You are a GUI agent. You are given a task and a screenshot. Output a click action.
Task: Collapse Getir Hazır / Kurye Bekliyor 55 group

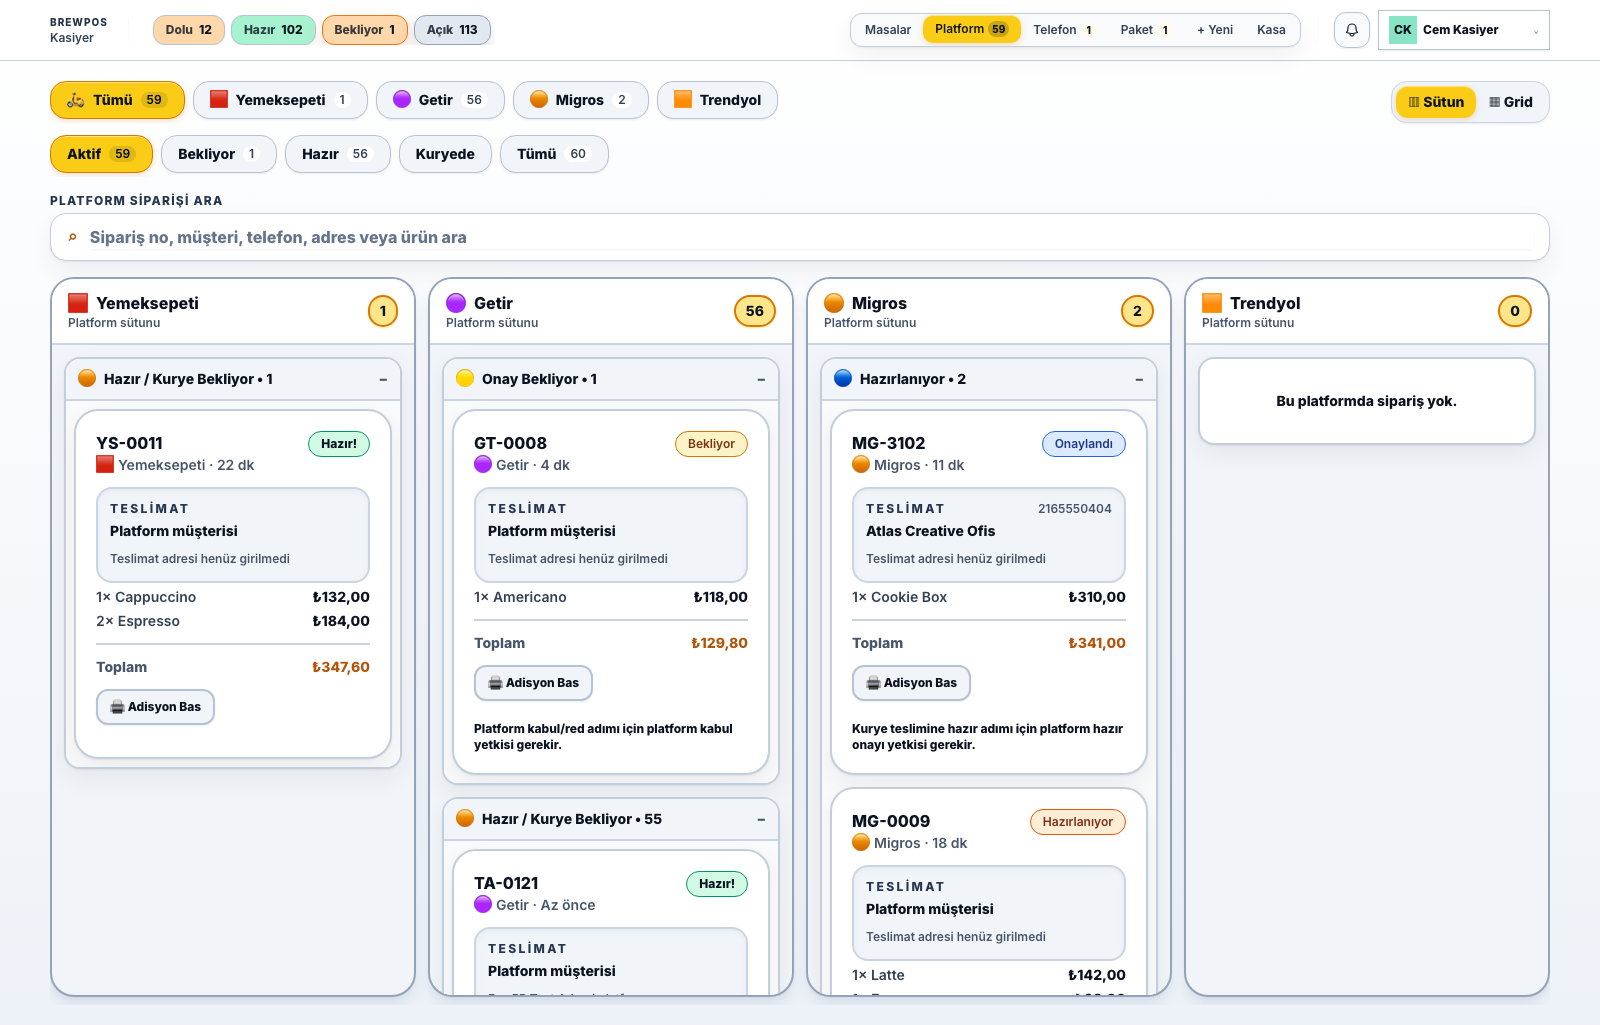tap(761, 819)
